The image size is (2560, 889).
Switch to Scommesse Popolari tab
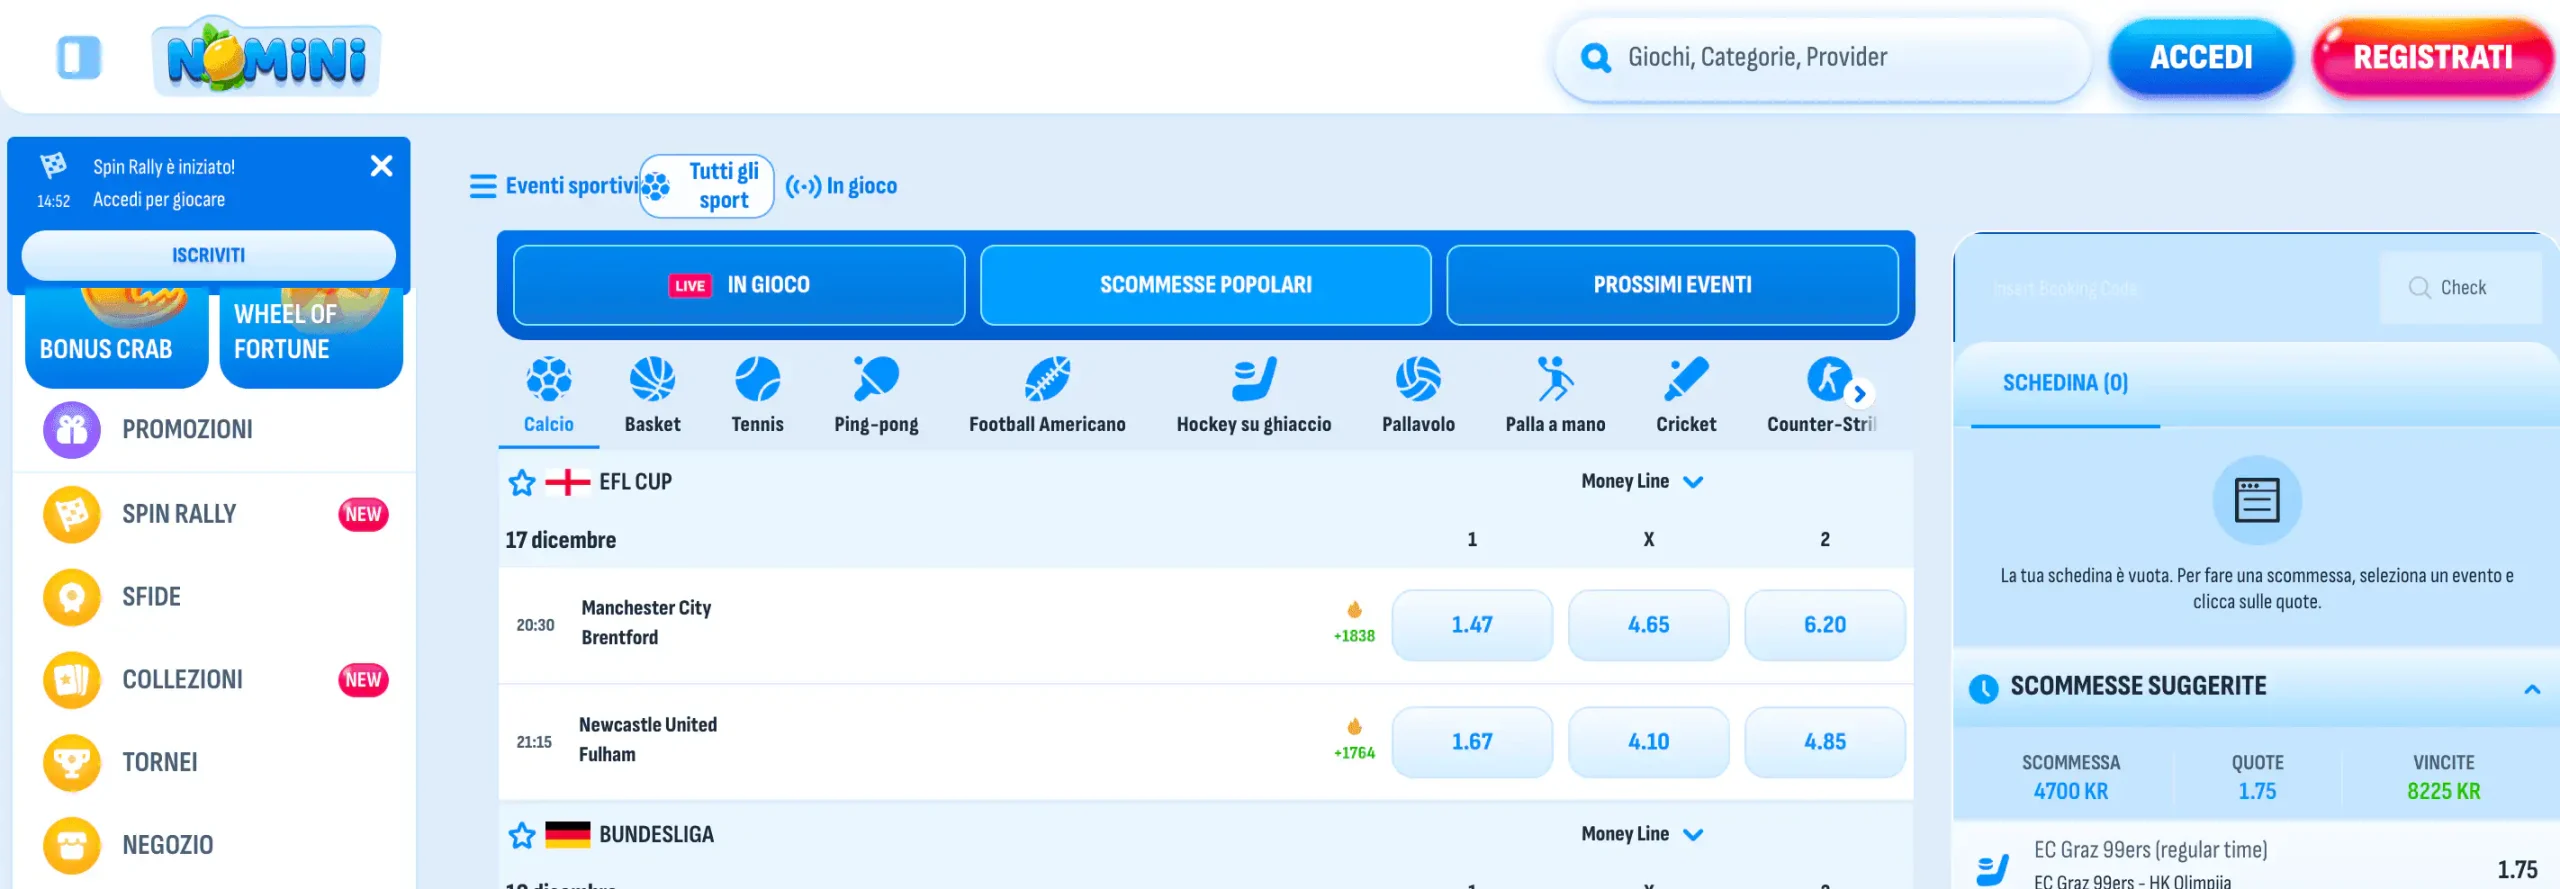point(1206,285)
